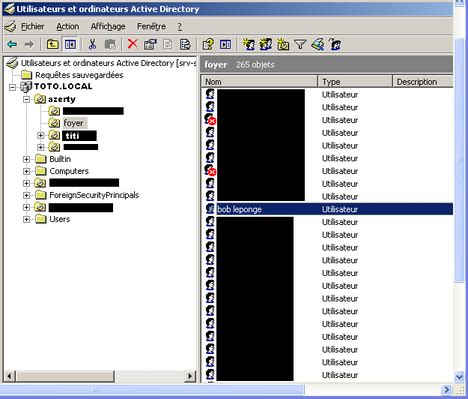Screen dimensions: 468x399
Task: Click the greyed-out copy toolbar icon
Action: [x=110, y=44]
